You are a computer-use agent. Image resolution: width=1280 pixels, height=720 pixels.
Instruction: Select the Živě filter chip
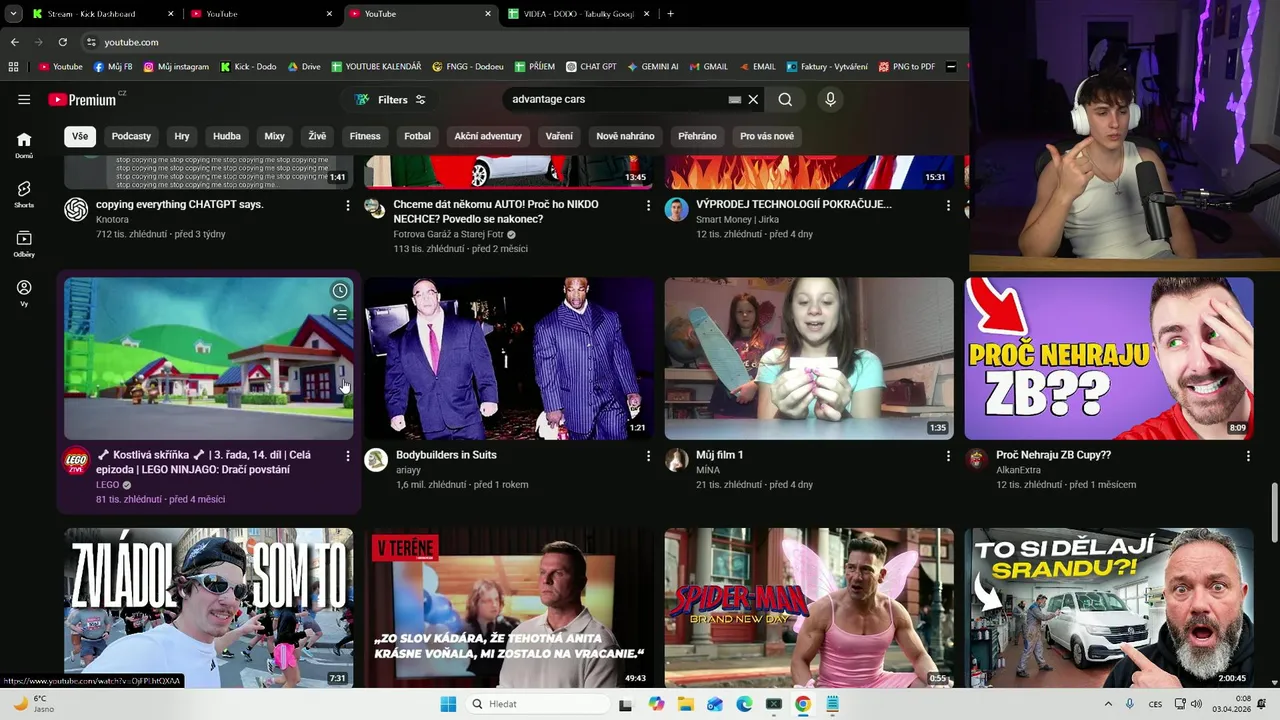tap(317, 136)
